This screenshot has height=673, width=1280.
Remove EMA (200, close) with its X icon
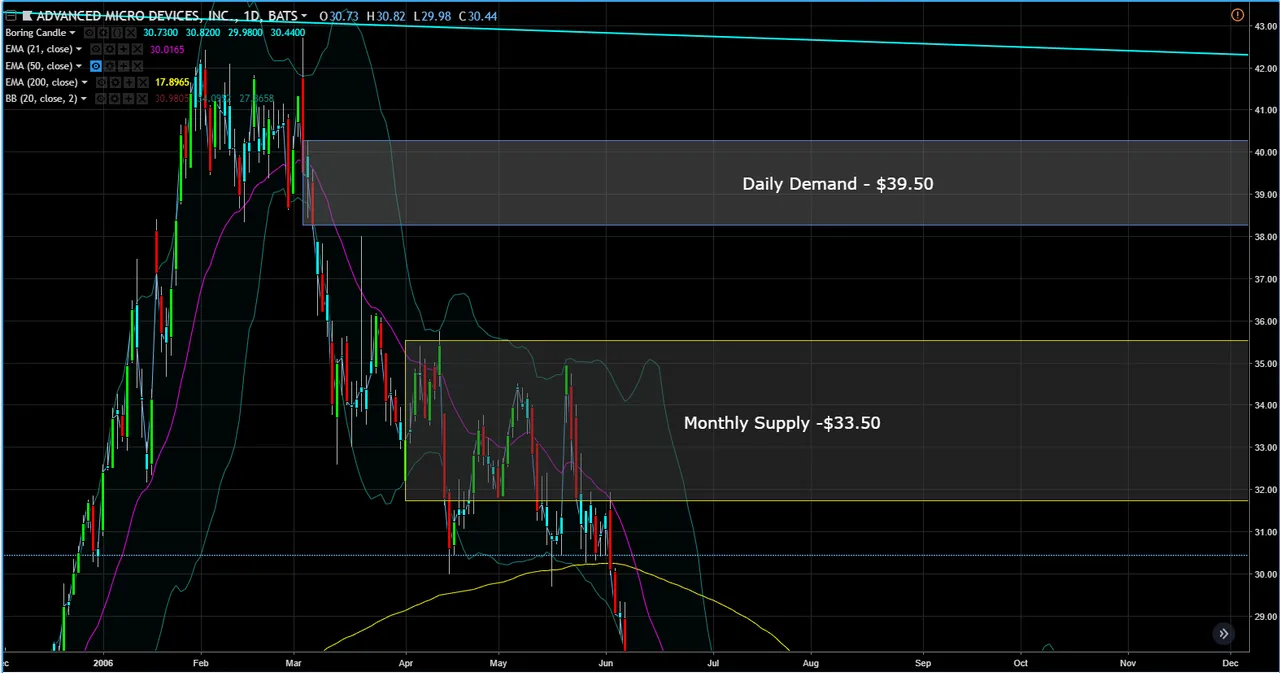pyautogui.click(x=143, y=82)
